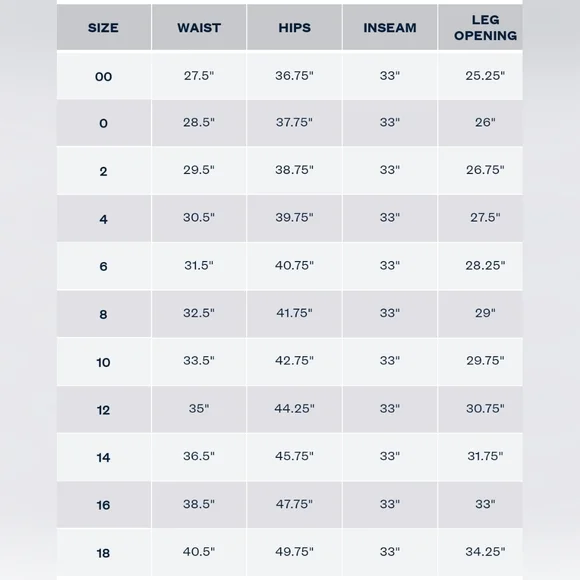Click the 44.25" hips measurement cell
580x580 pixels.
[x=294, y=408]
